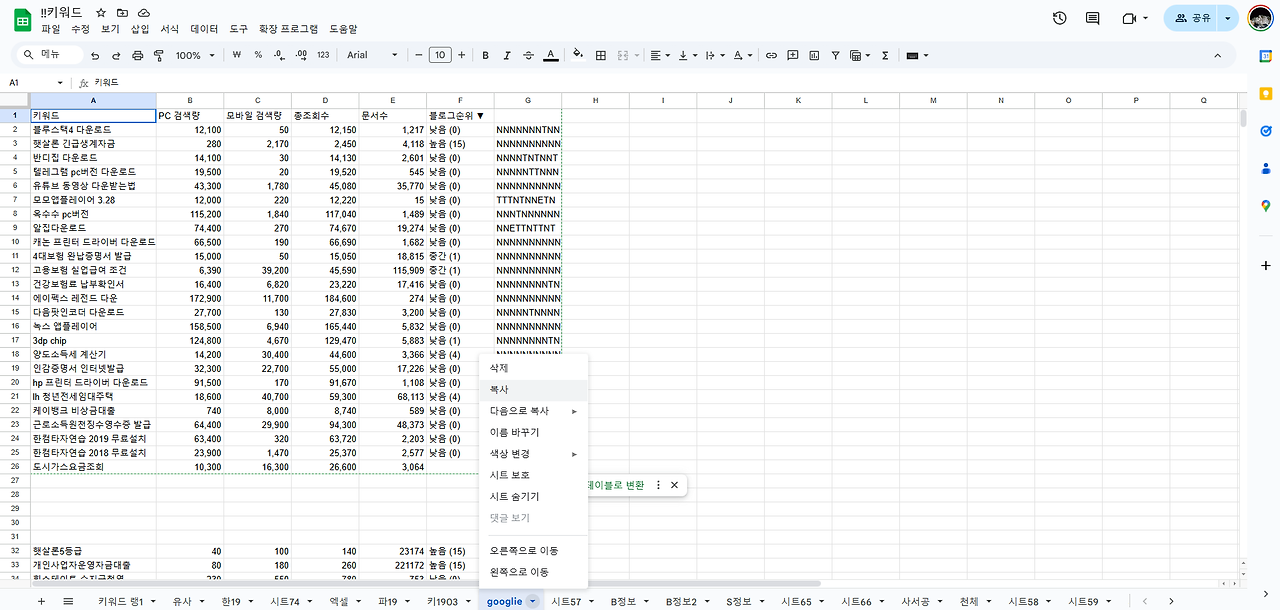The image size is (1280, 610).
Task: Open the text rotation dropdown
Action: point(742,55)
